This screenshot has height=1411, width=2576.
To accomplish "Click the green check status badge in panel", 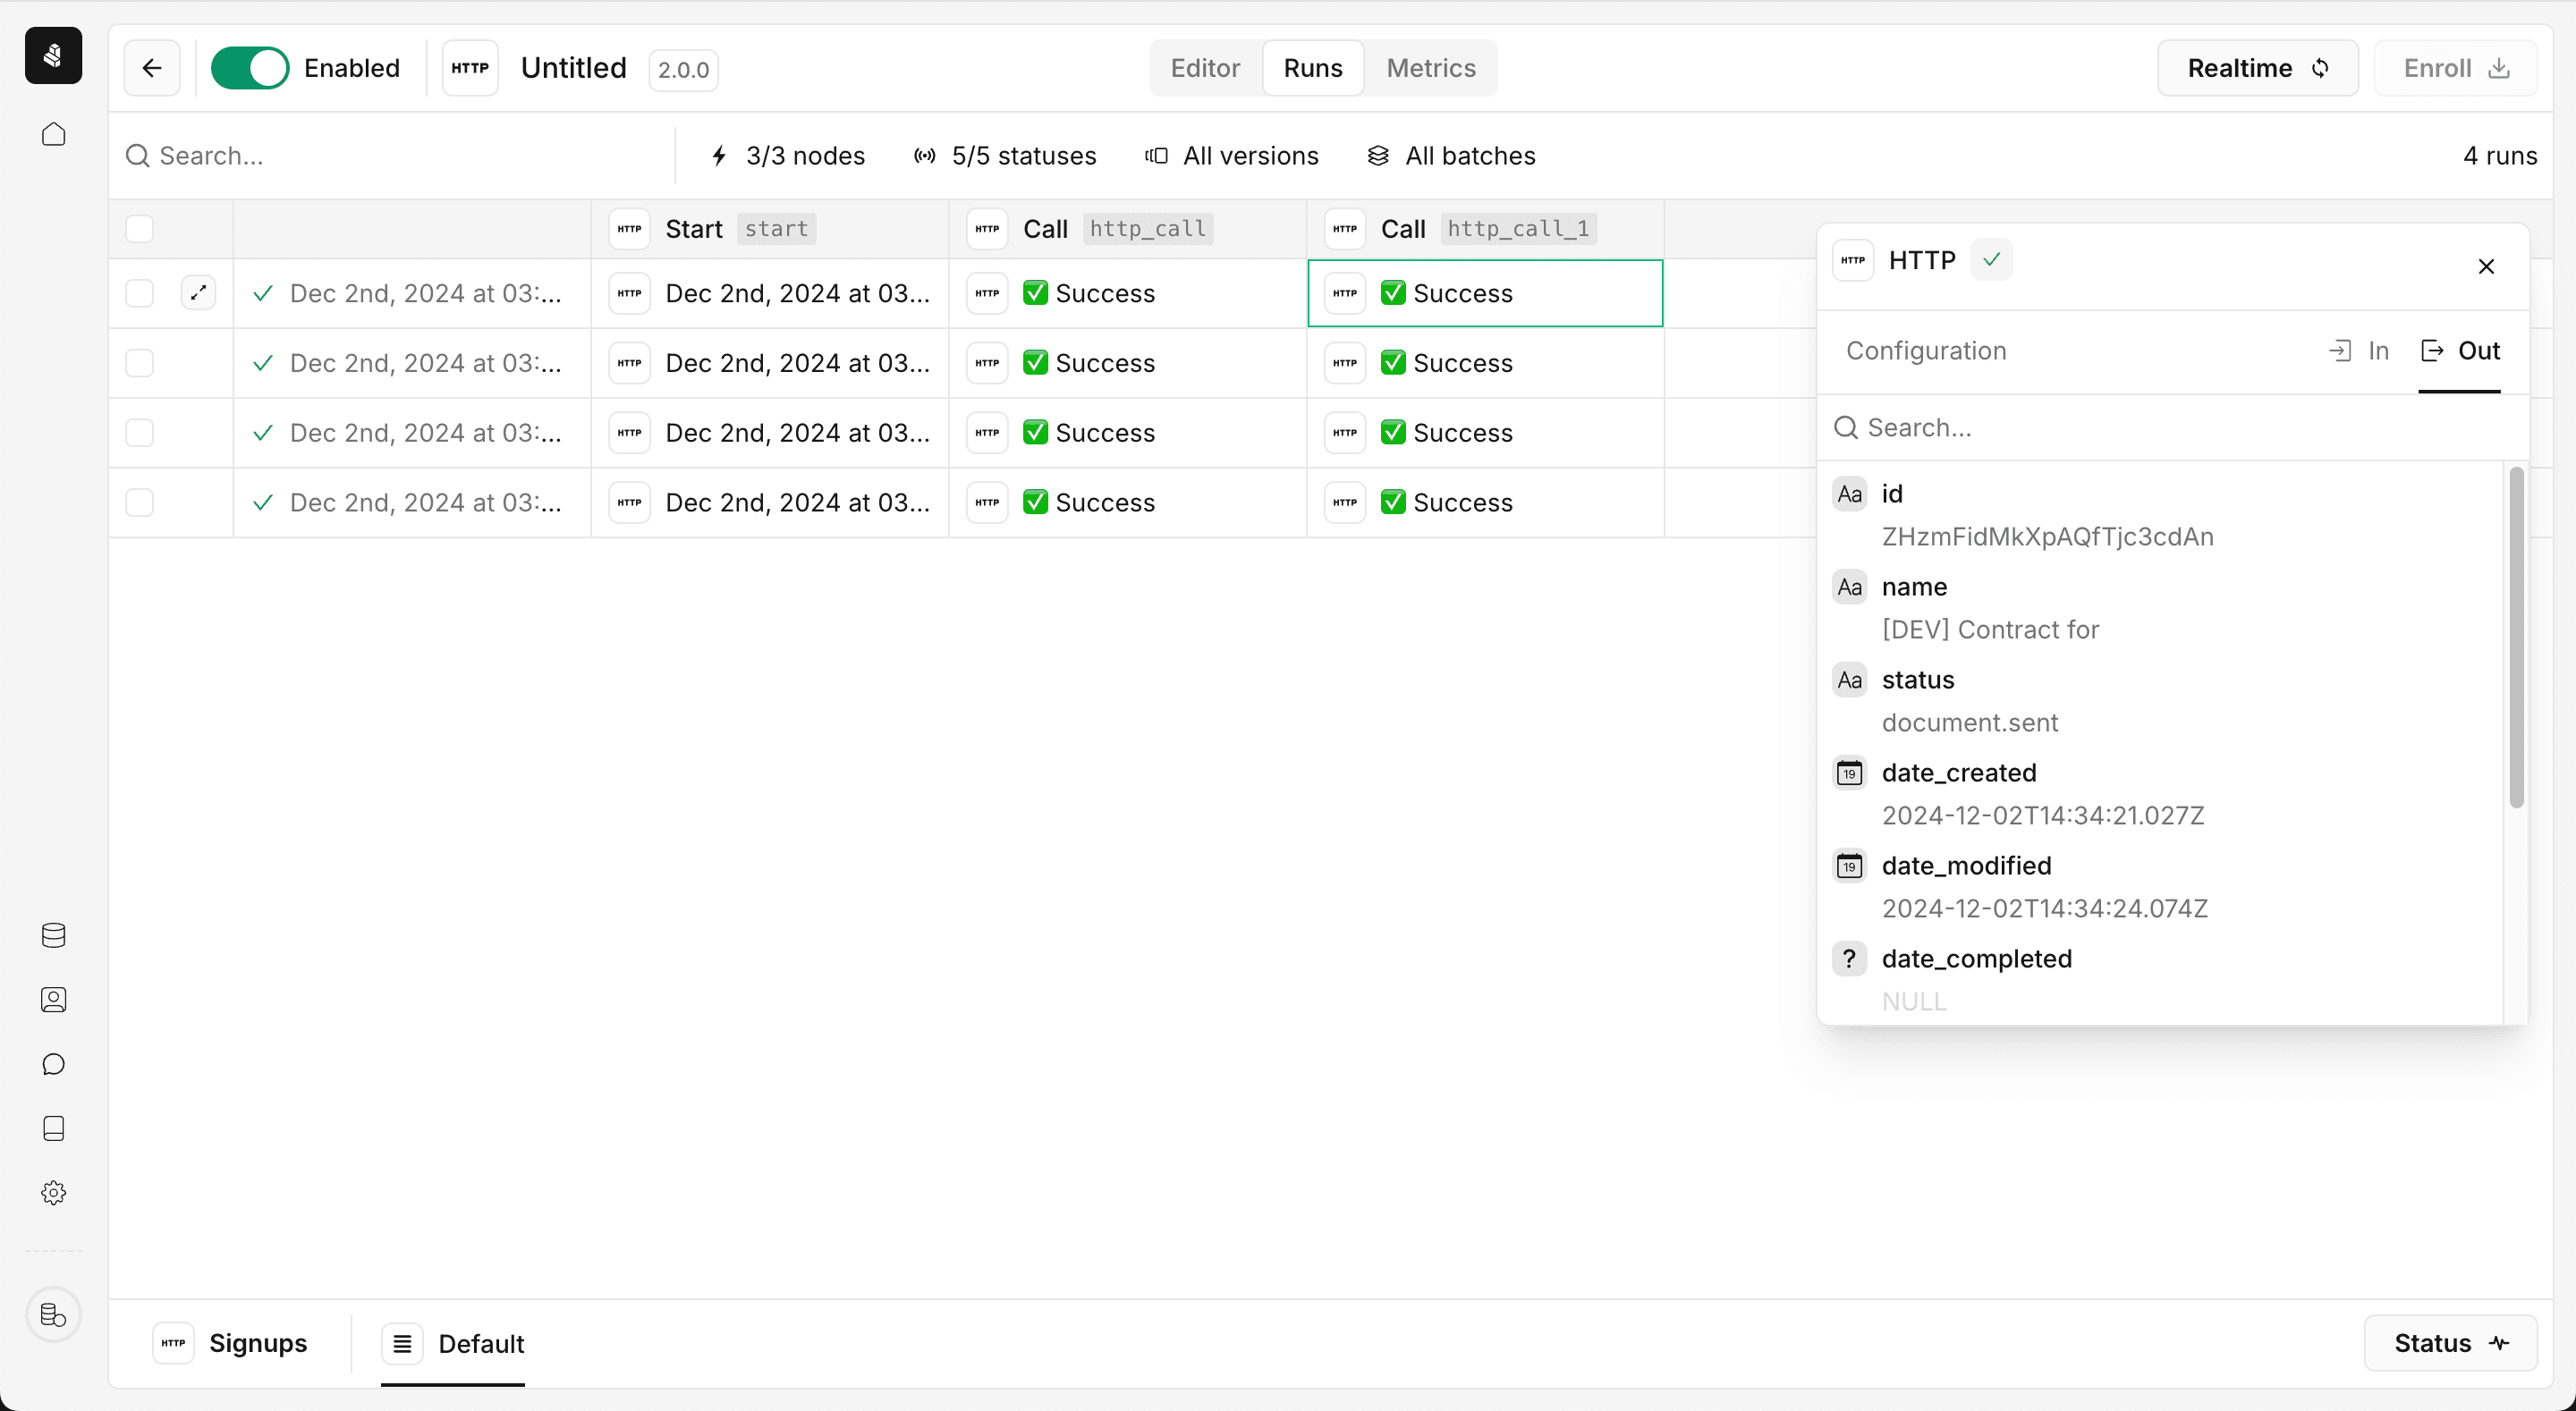I will (1991, 260).
